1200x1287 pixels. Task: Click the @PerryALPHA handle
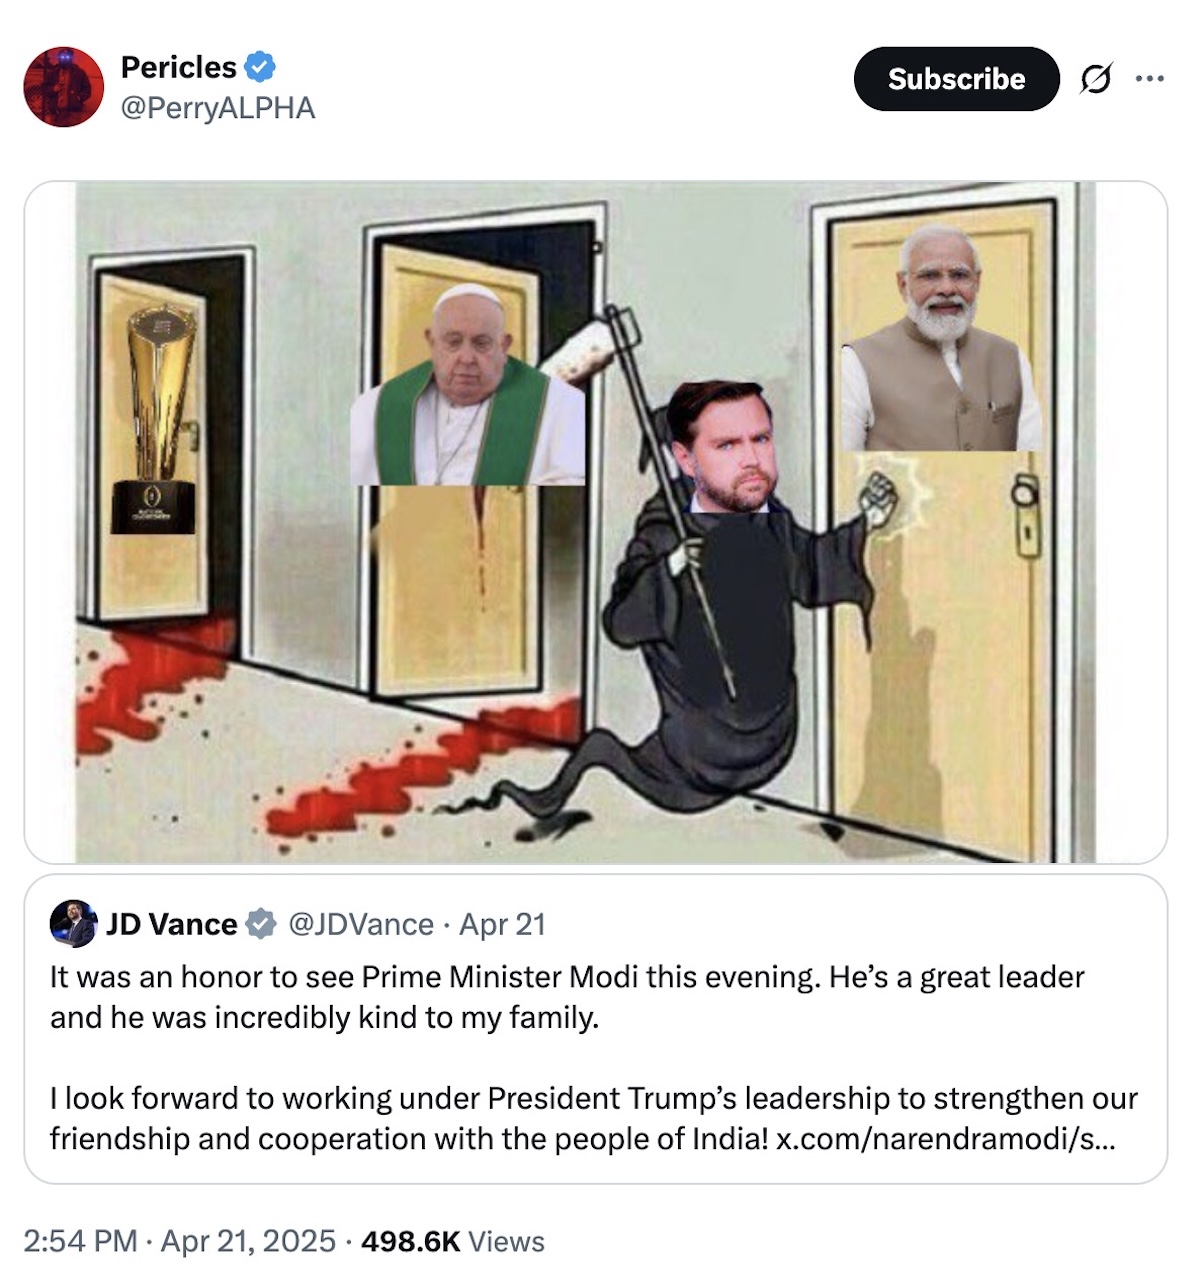tap(218, 108)
